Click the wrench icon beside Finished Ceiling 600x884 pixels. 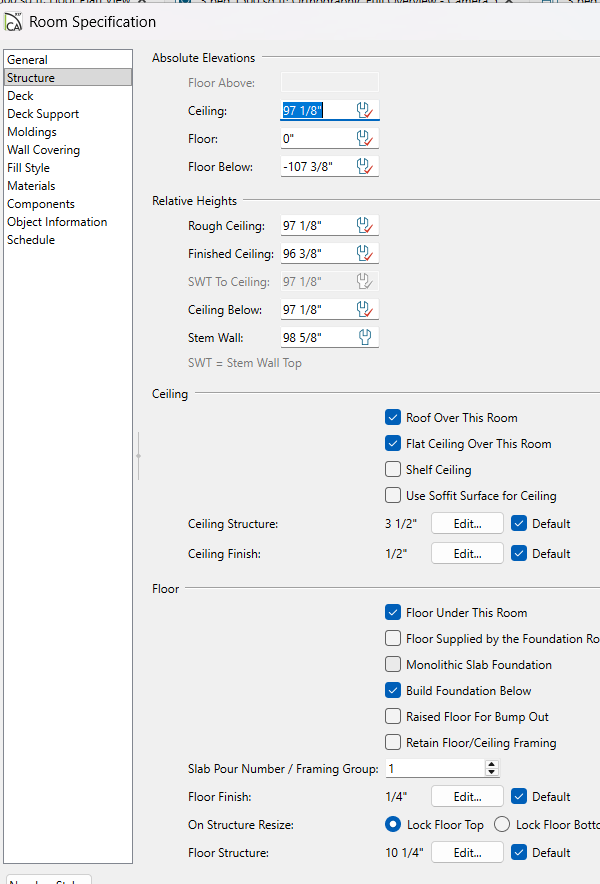pyautogui.click(x=365, y=254)
